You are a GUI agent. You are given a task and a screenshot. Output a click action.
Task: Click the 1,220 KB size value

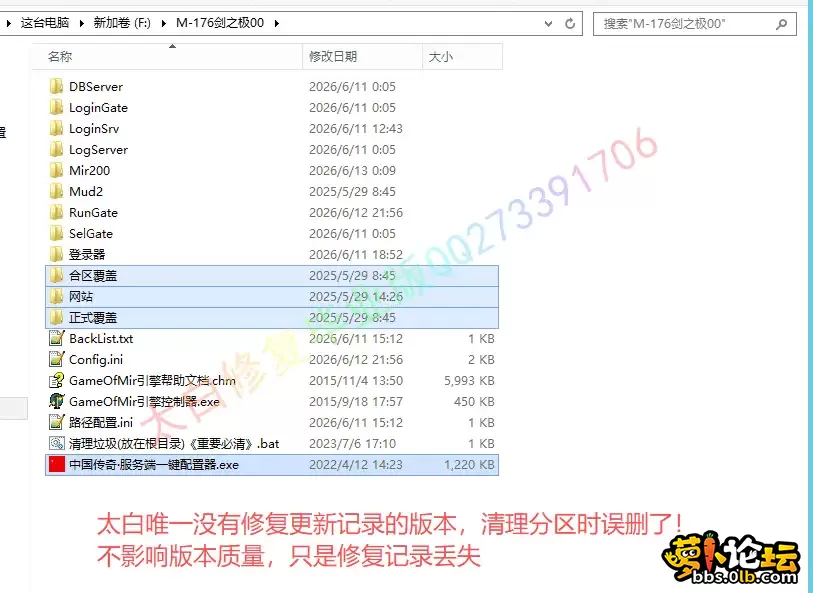tap(469, 464)
